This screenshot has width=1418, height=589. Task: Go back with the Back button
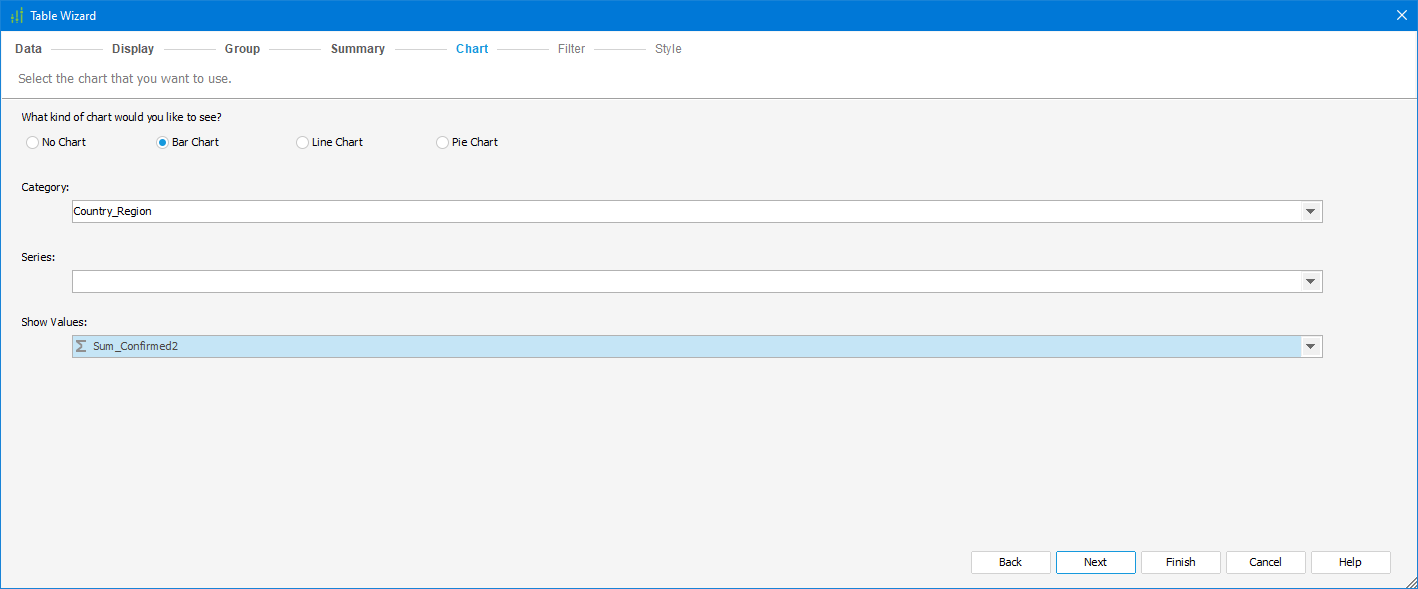1010,562
